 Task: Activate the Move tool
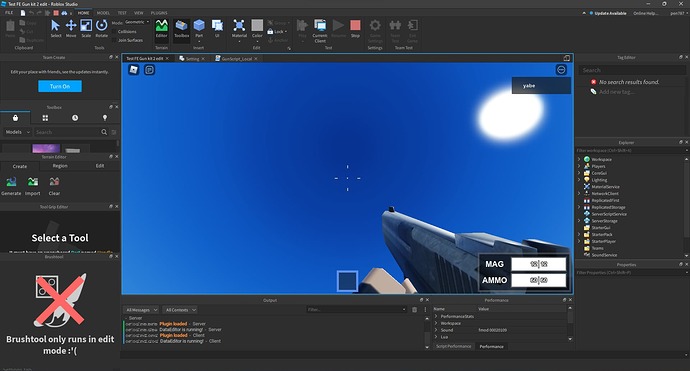pyautogui.click(x=71, y=28)
